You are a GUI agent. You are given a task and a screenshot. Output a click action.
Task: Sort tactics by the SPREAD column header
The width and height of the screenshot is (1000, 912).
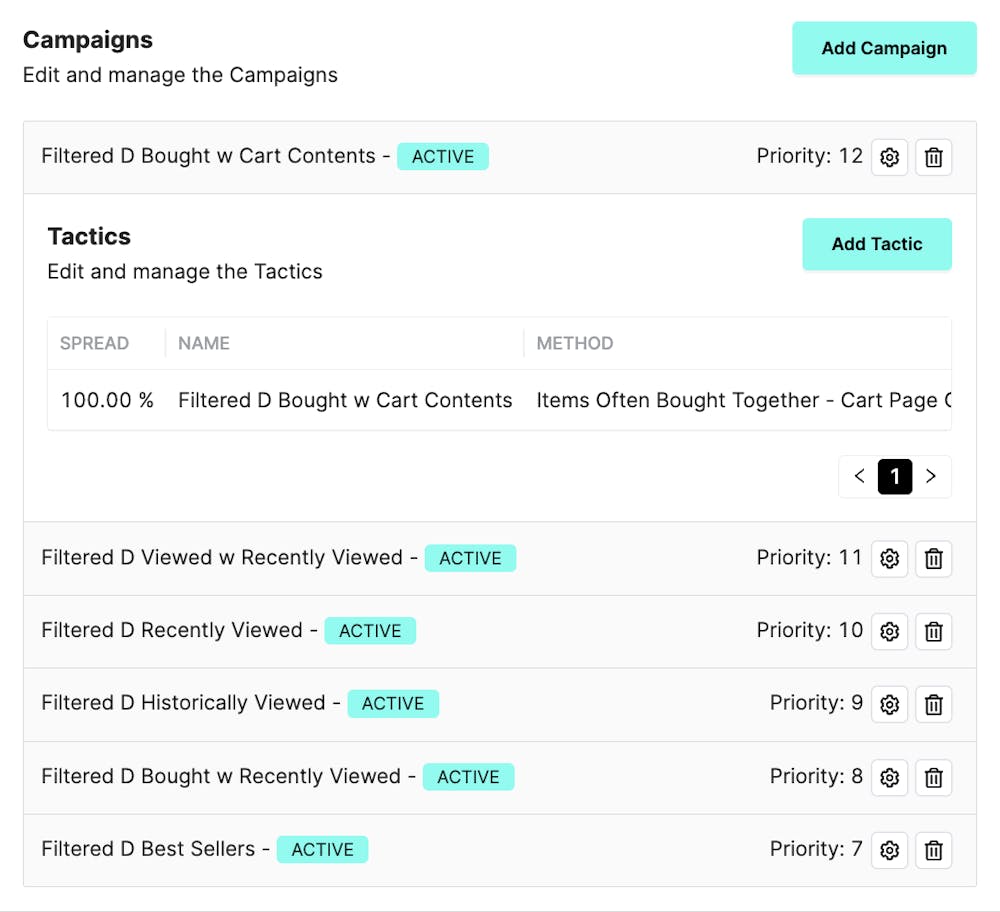point(95,343)
